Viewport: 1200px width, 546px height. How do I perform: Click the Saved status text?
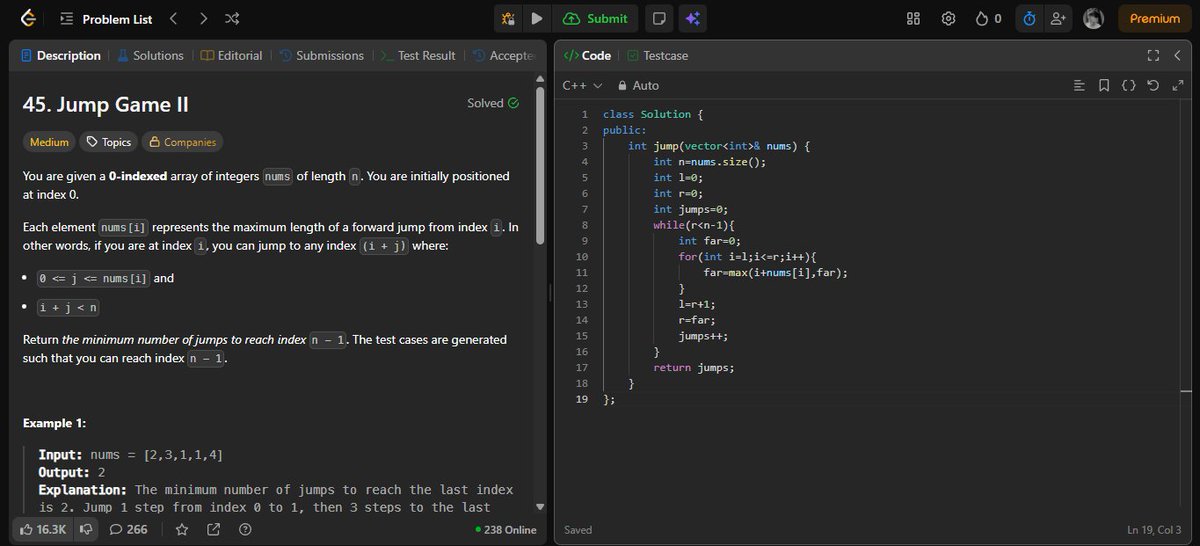(x=578, y=530)
